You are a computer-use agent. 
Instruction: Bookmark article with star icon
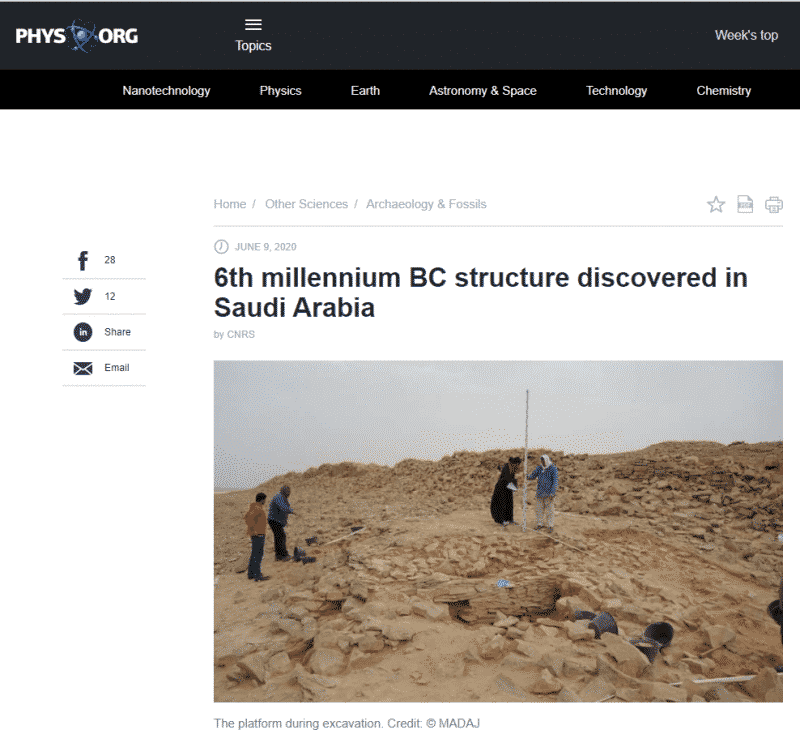(716, 204)
